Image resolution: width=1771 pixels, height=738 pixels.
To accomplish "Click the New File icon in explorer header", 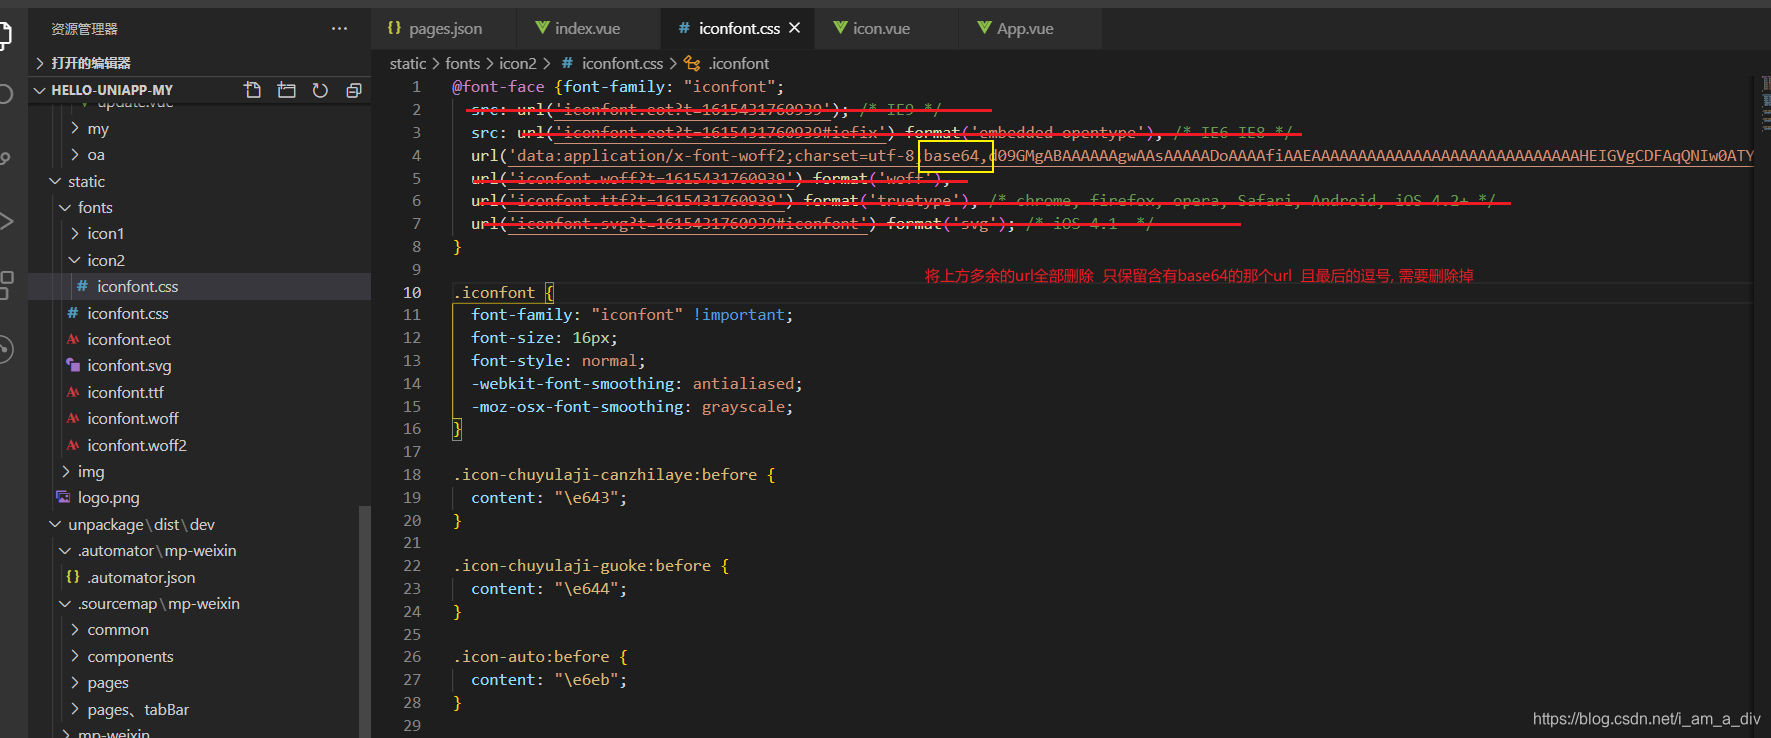I will 252,90.
